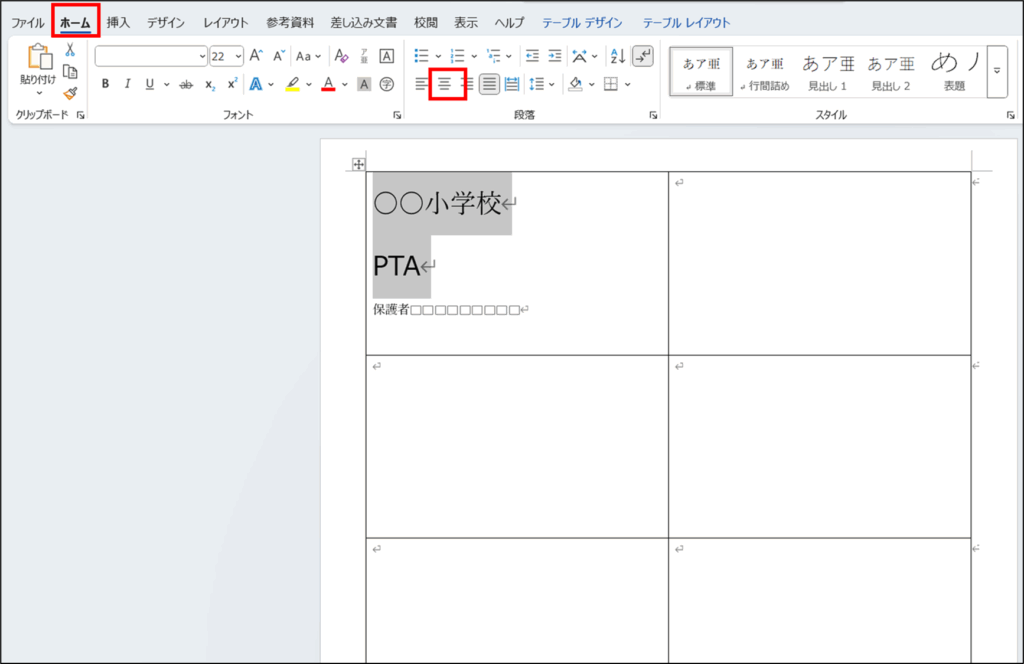Open the highlight color dropdown arrow

[309, 84]
